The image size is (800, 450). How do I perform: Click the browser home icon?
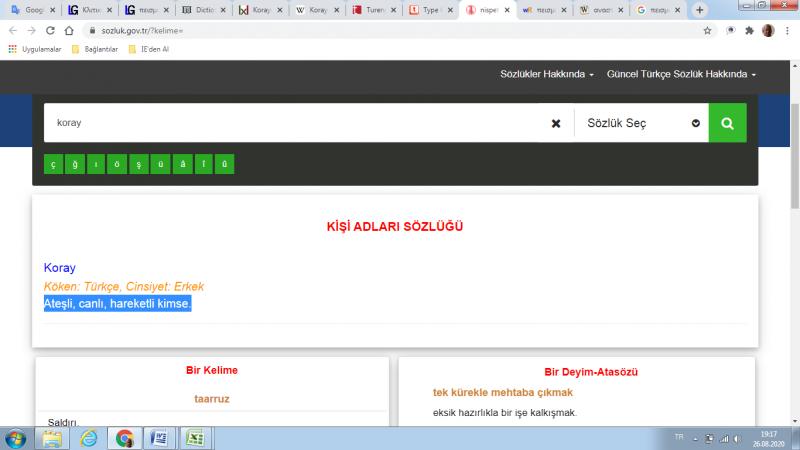pyautogui.click(x=69, y=31)
